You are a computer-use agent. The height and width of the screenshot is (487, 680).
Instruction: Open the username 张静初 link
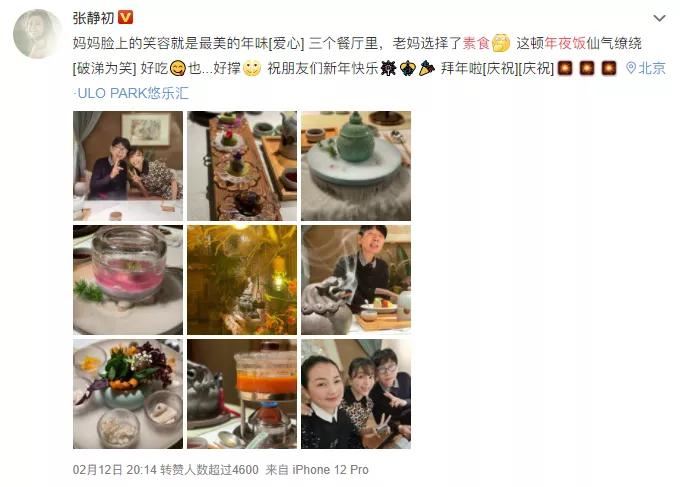93,18
